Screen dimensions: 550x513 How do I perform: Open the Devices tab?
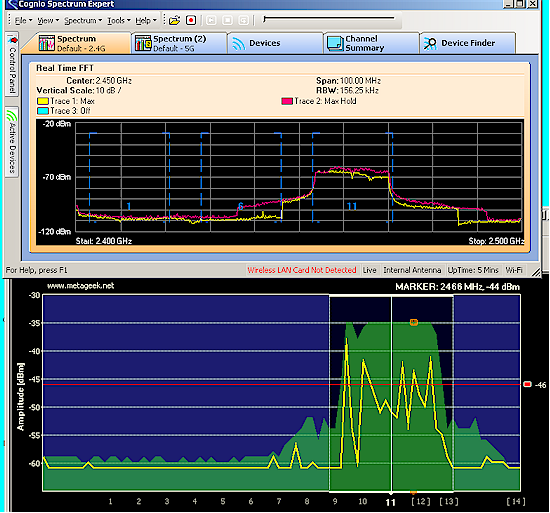[x=275, y=43]
